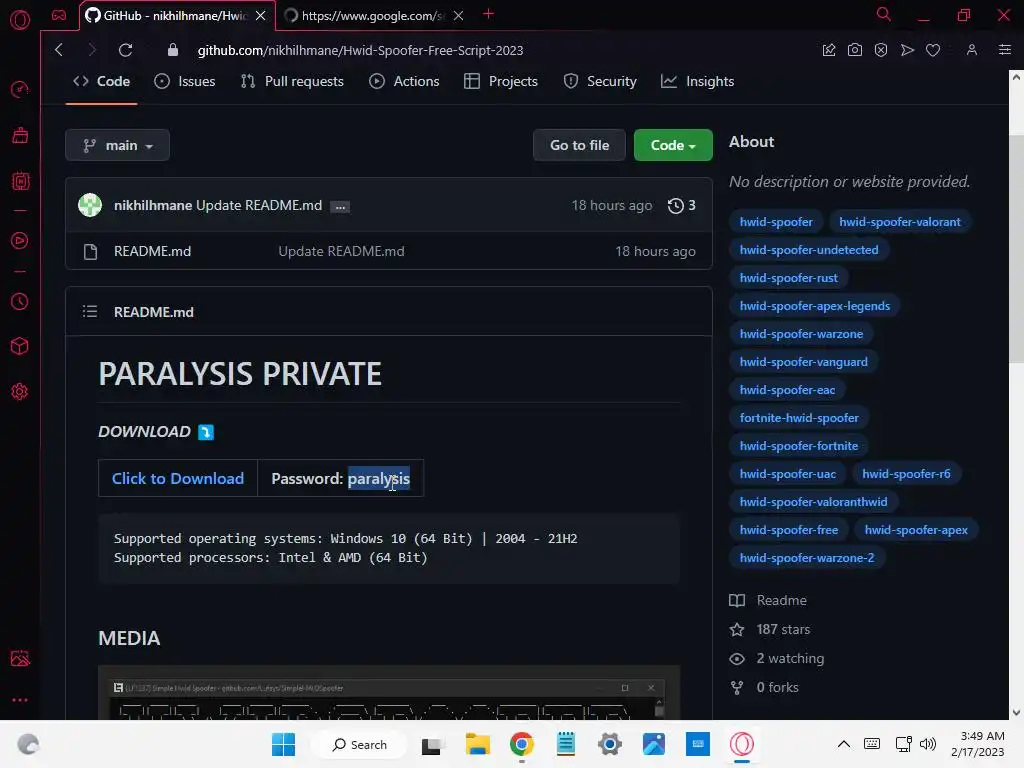Image resolution: width=1024 pixels, height=768 pixels.
Task: Open the Player icon in sidebar
Action: [20, 240]
